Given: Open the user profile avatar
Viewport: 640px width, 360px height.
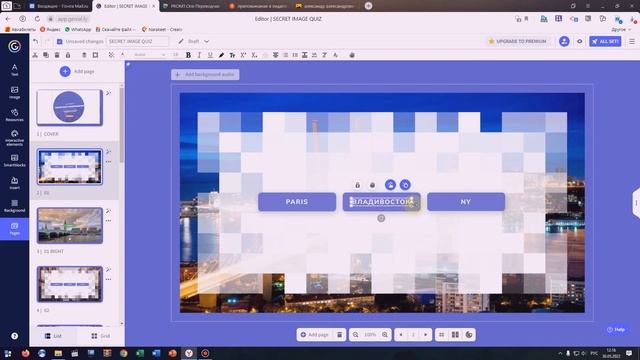Looking at the screenshot, I should click(x=564, y=41).
